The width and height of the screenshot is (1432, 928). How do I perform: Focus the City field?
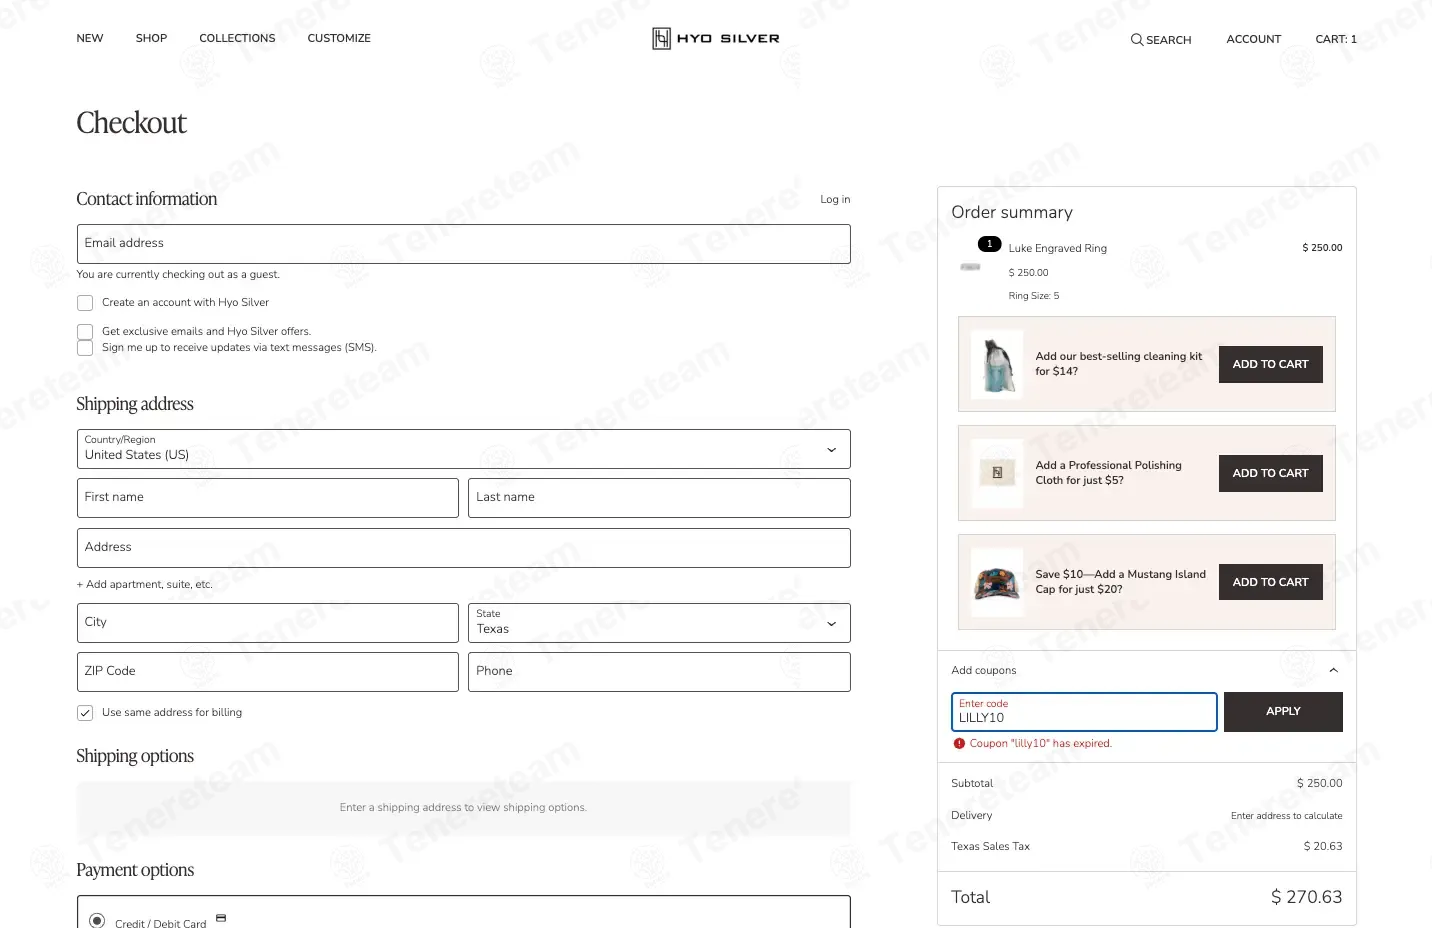[x=268, y=623]
